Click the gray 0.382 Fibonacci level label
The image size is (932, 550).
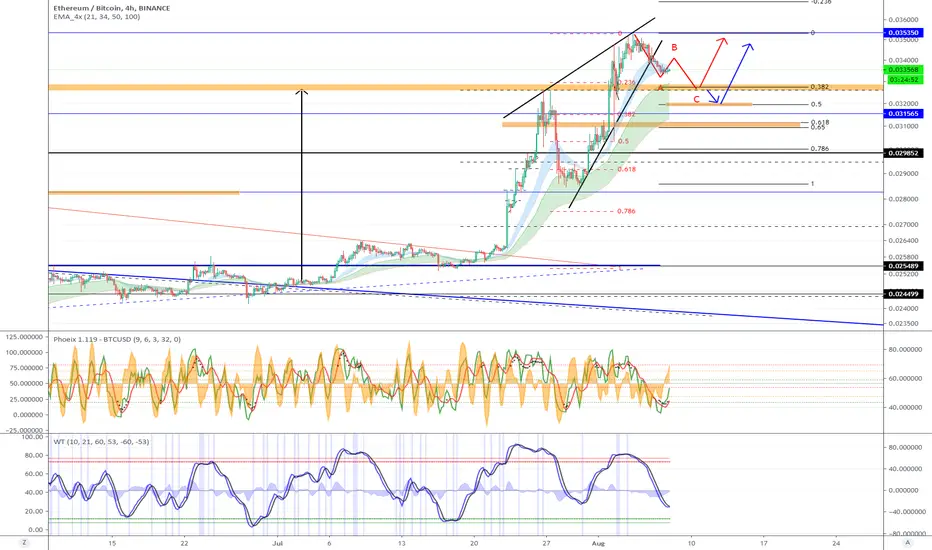[x=820, y=87]
